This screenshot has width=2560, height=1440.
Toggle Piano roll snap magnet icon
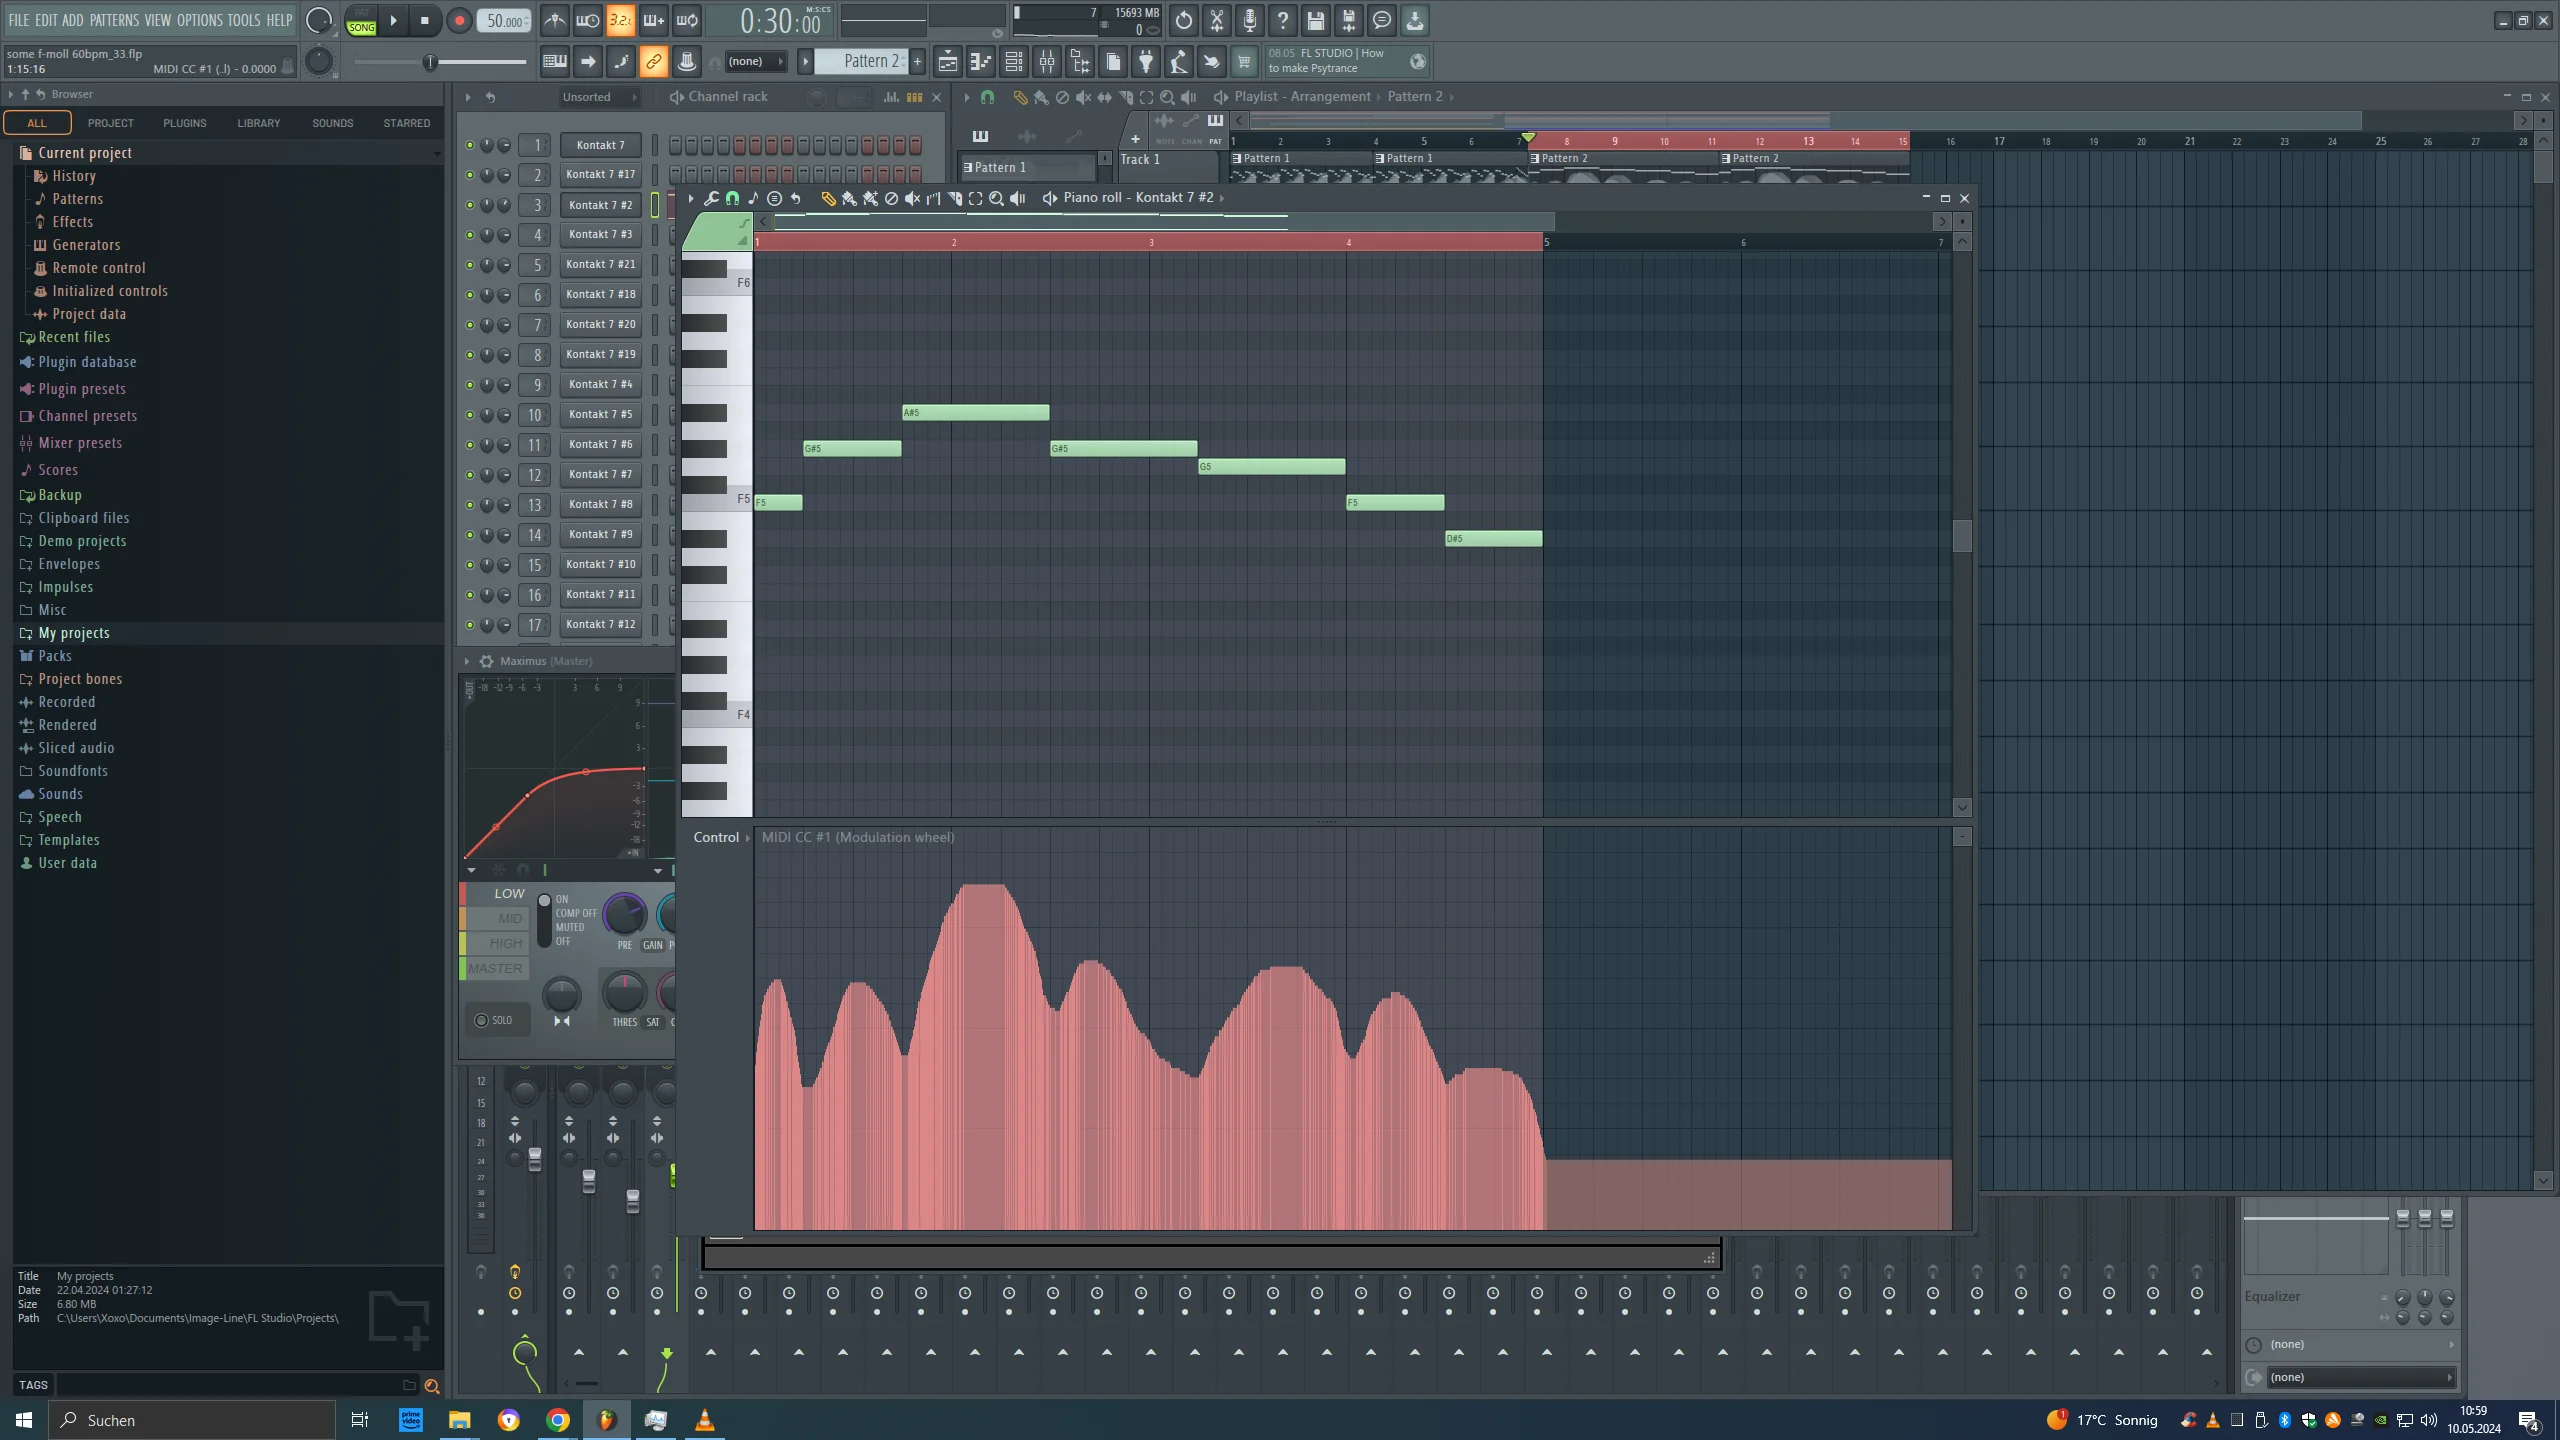pos(732,198)
